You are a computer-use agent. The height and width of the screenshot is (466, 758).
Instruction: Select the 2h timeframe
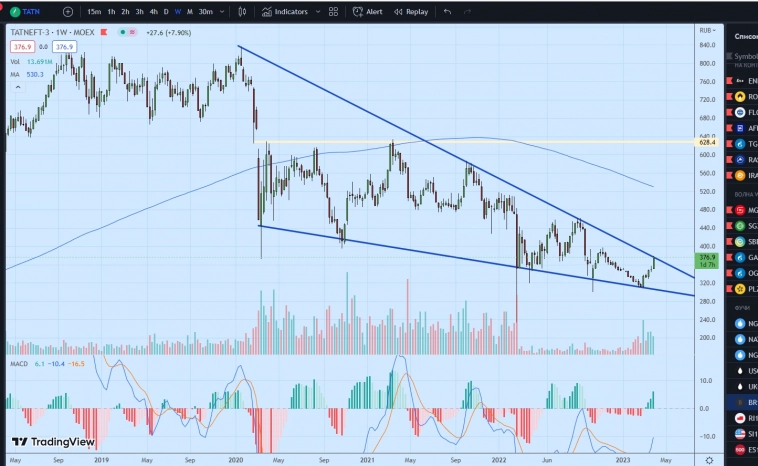pyautogui.click(x=125, y=12)
